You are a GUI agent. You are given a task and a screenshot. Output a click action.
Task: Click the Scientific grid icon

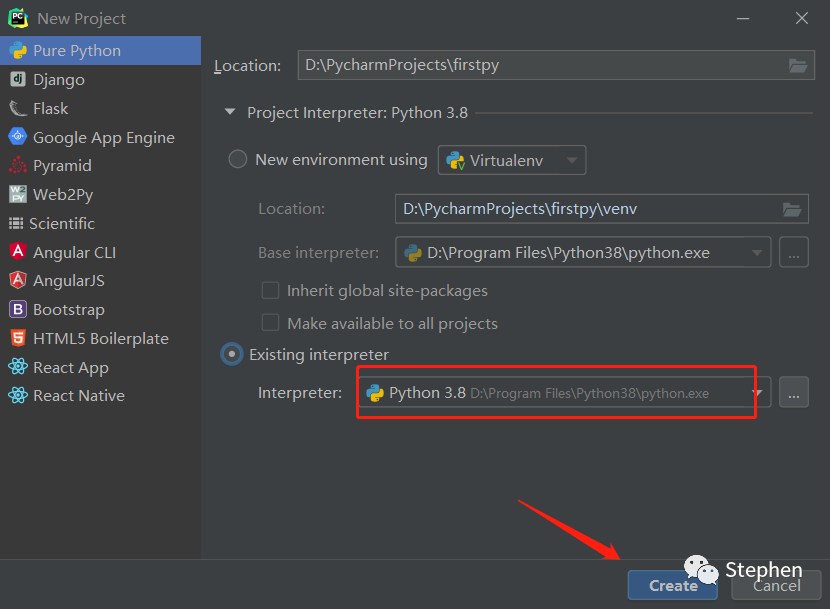[16, 223]
